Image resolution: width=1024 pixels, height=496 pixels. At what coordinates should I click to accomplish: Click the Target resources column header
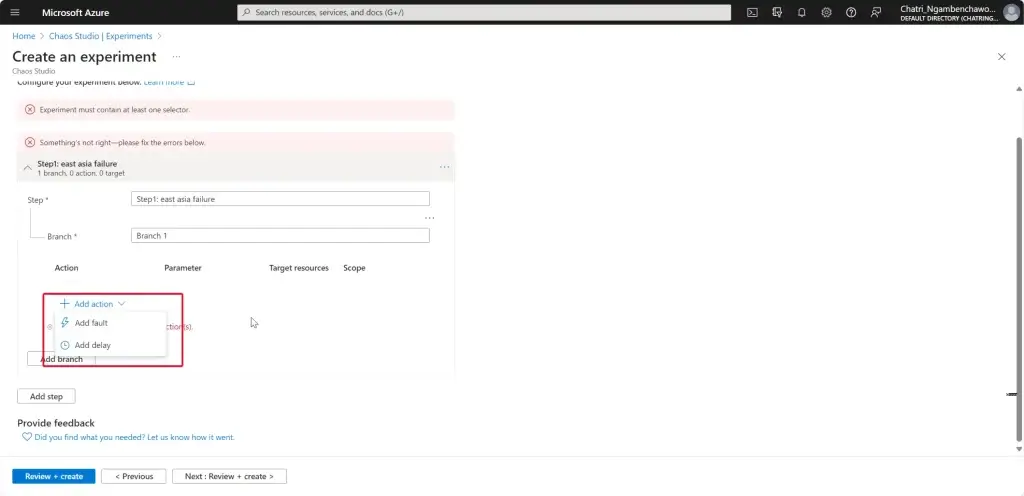point(299,268)
